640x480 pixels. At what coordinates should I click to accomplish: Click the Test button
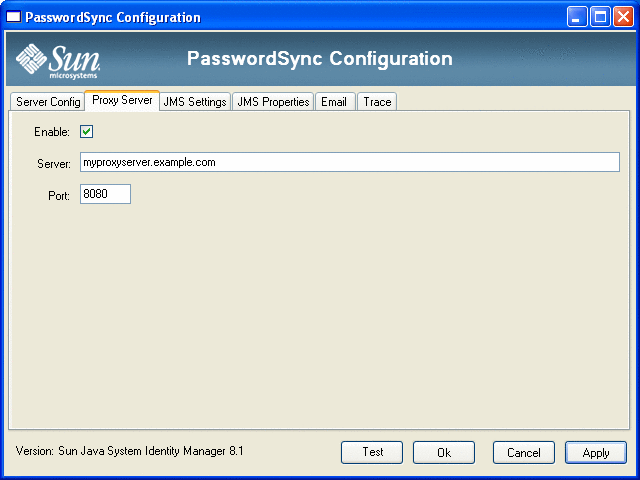pos(372,452)
